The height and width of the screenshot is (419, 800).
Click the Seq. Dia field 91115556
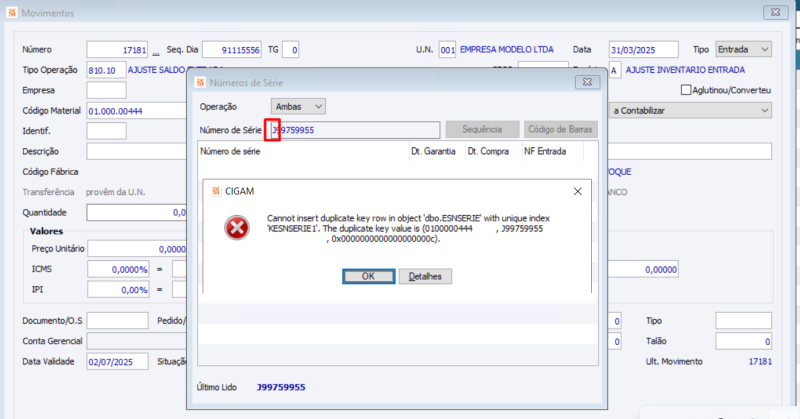pos(232,50)
